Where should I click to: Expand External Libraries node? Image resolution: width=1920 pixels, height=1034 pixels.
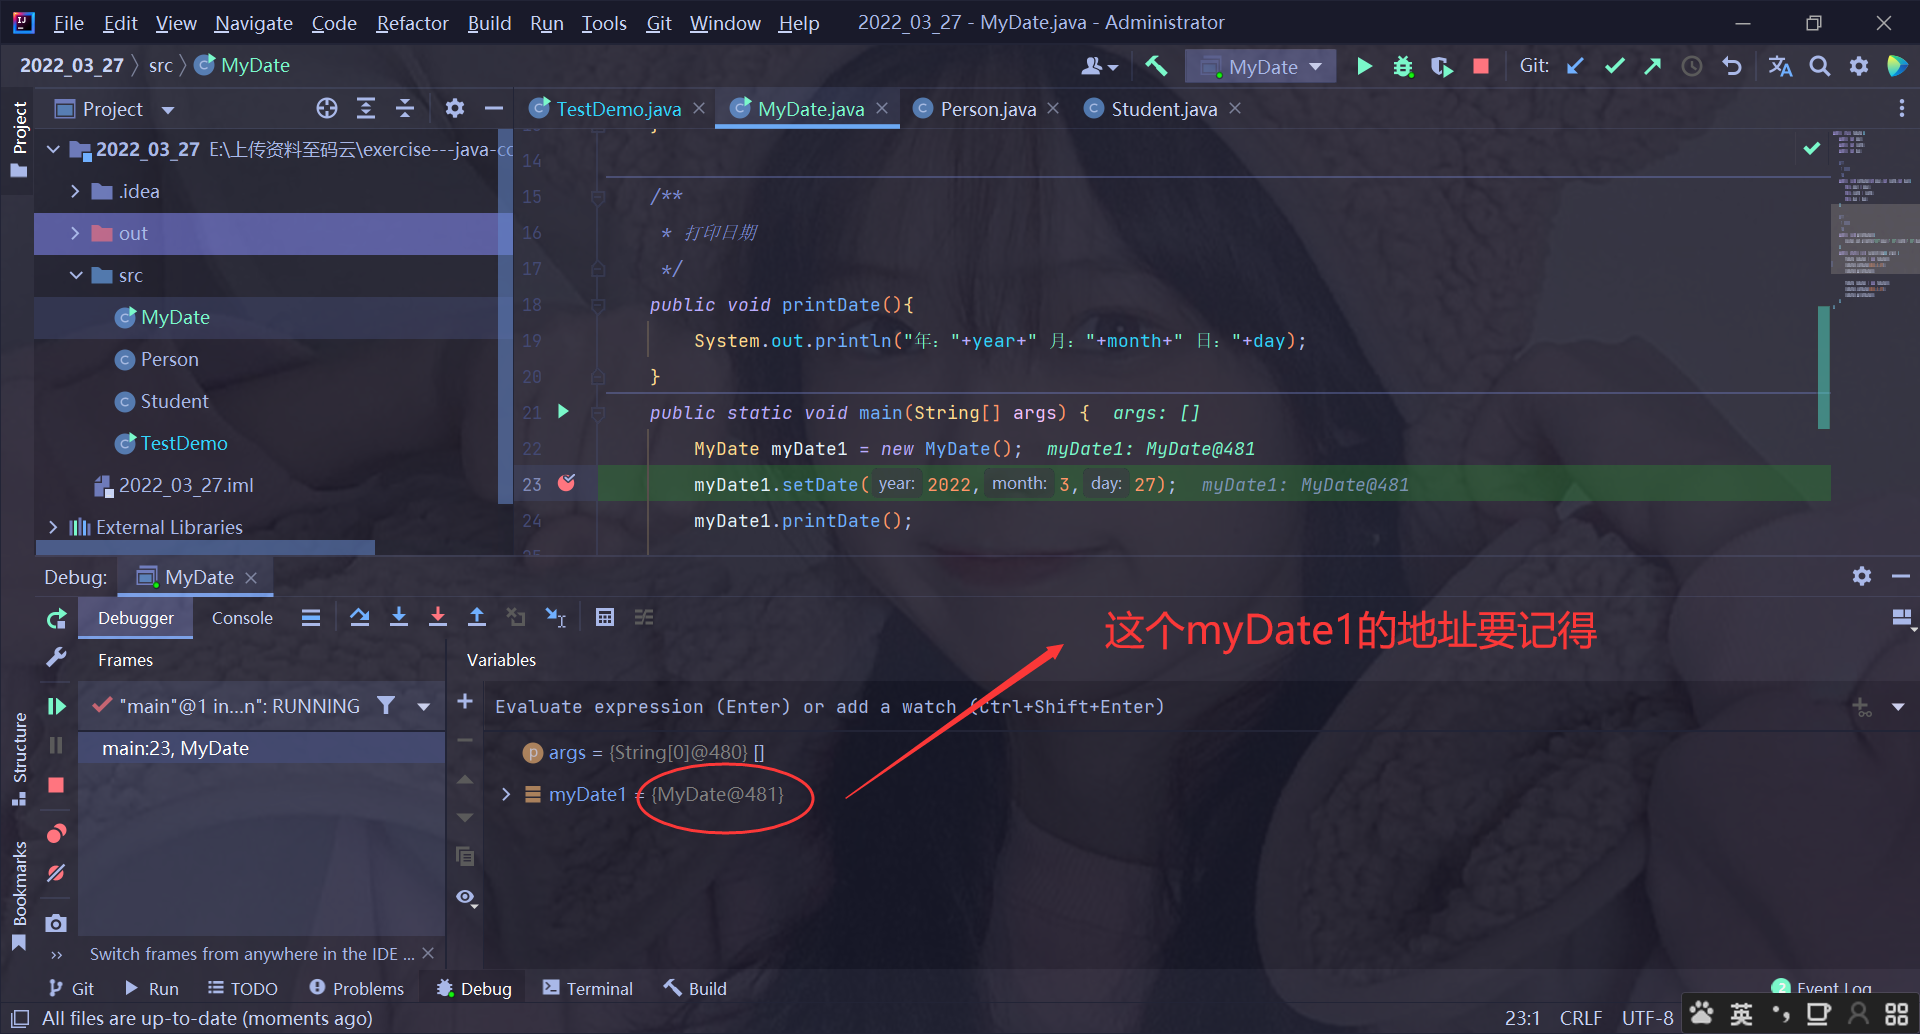[53, 527]
